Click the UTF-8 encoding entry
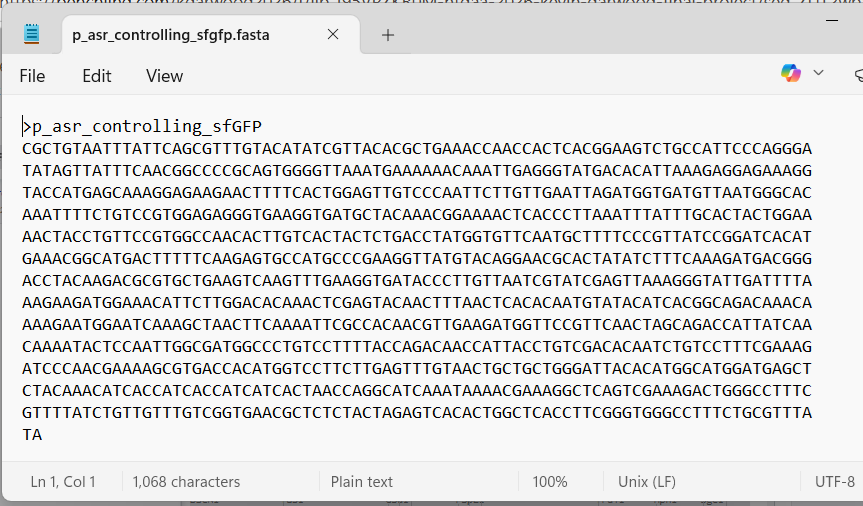 (834, 482)
